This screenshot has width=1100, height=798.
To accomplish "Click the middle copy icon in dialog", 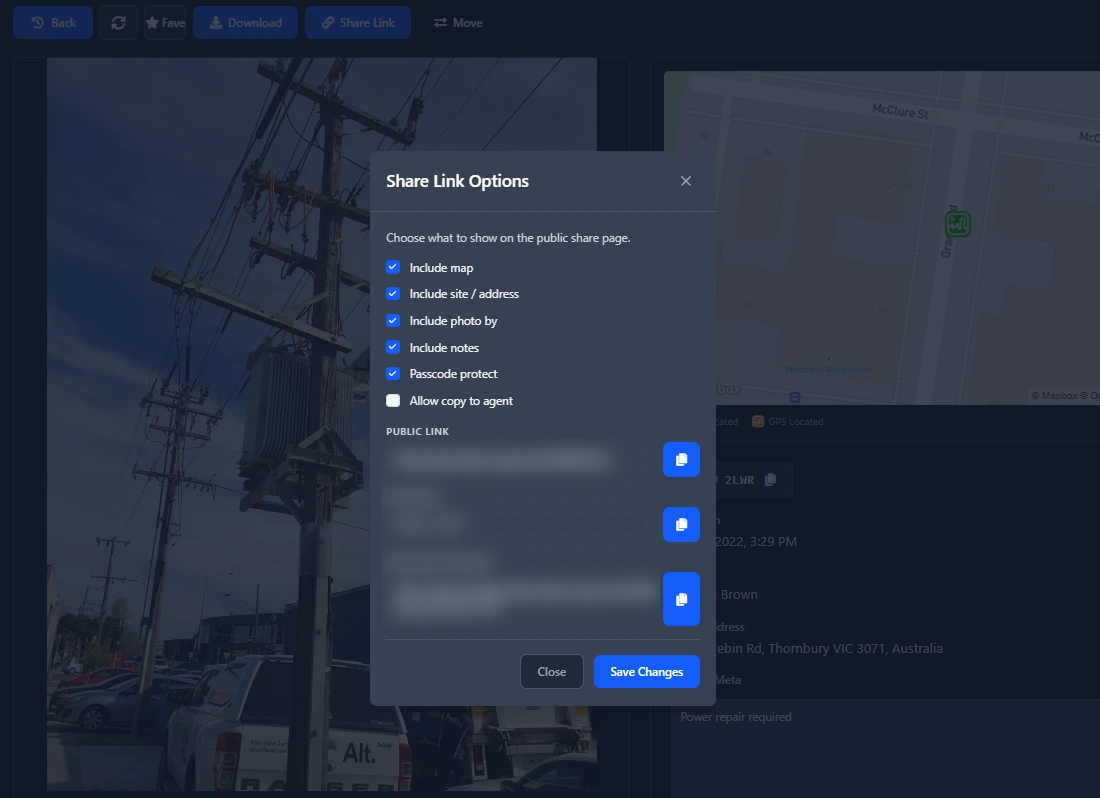I will (x=681, y=525).
